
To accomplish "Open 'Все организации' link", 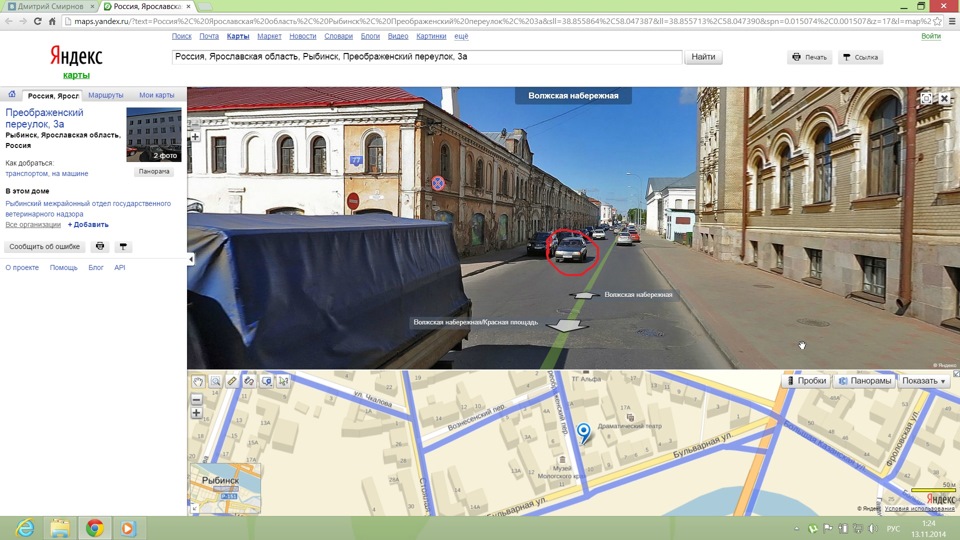I will [x=33, y=225].
